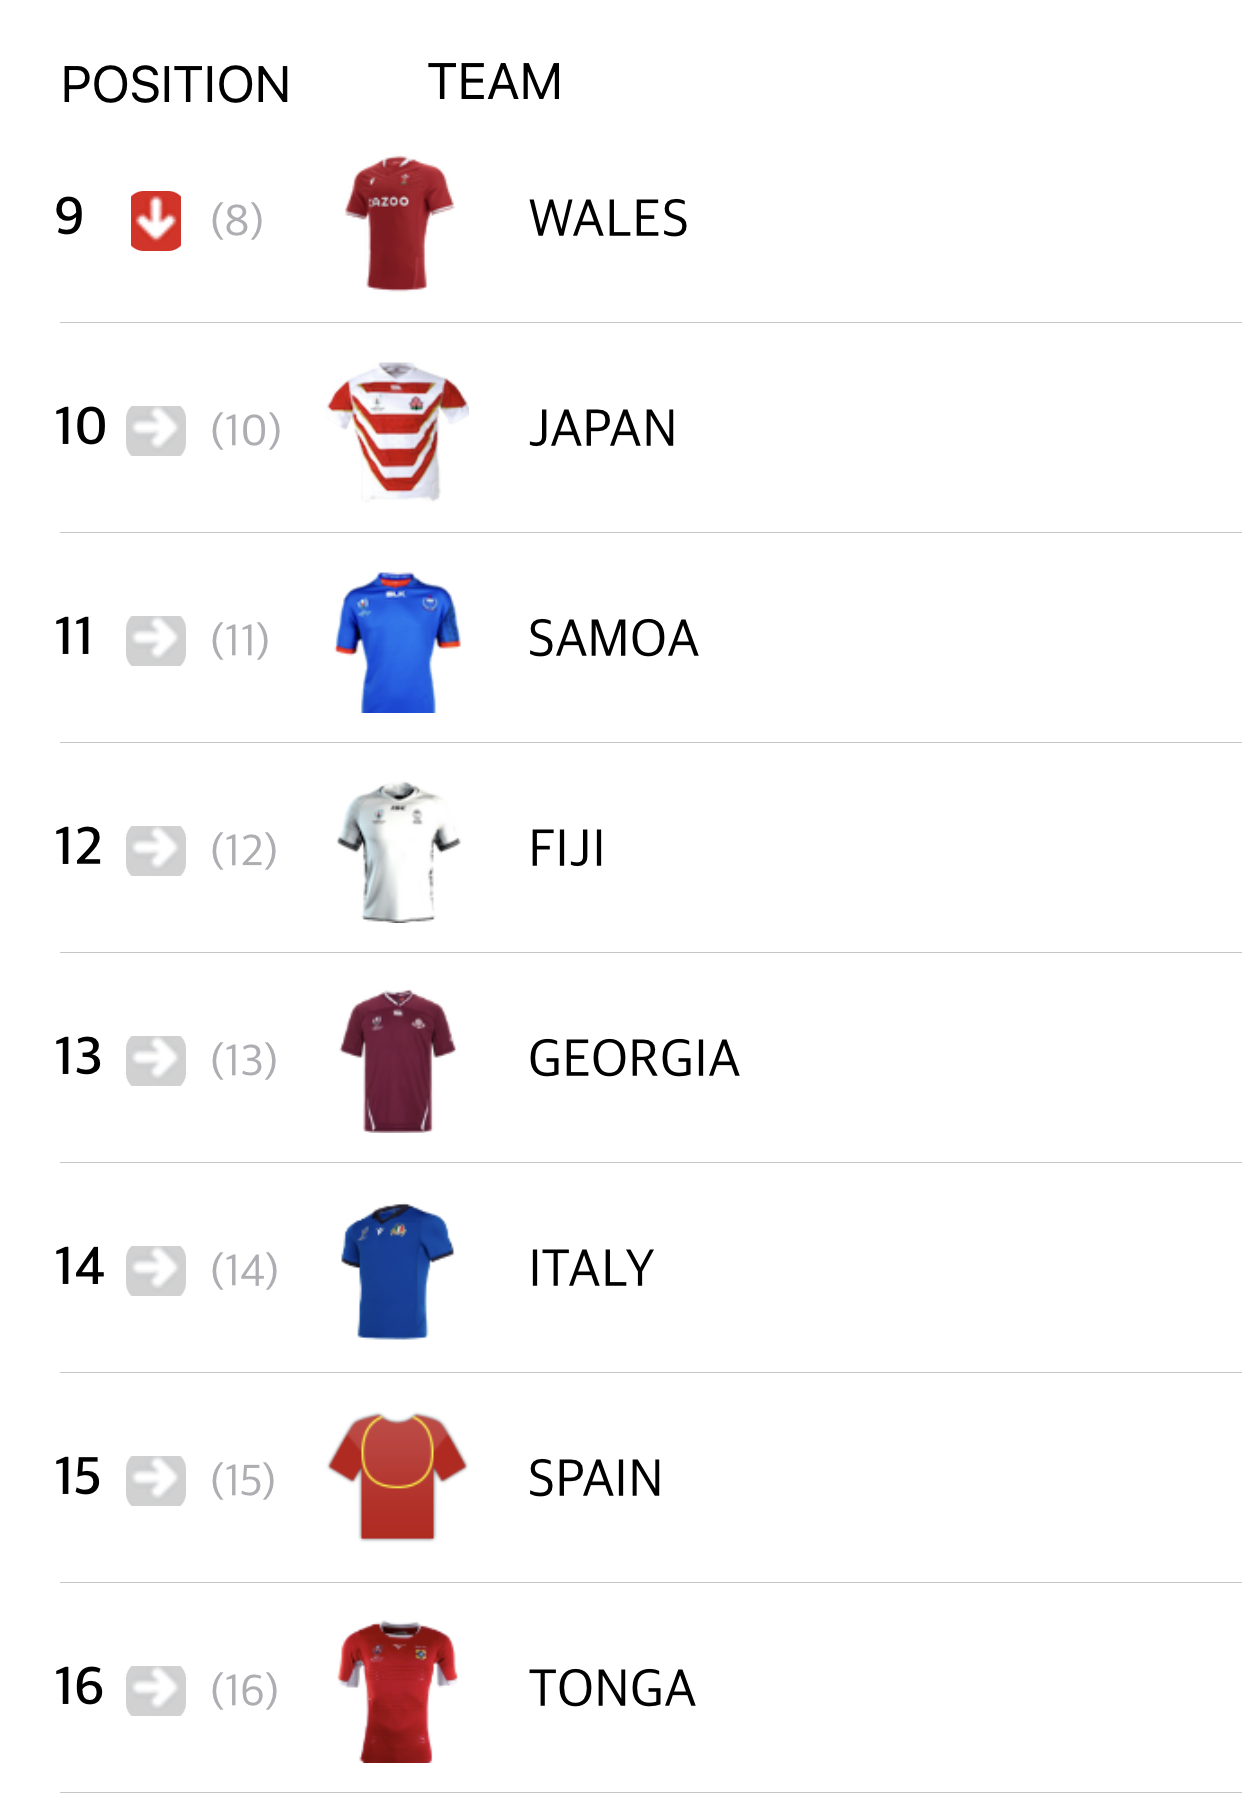Click the blue Samoa jersey icon
1242x1794 pixels.
(x=398, y=641)
